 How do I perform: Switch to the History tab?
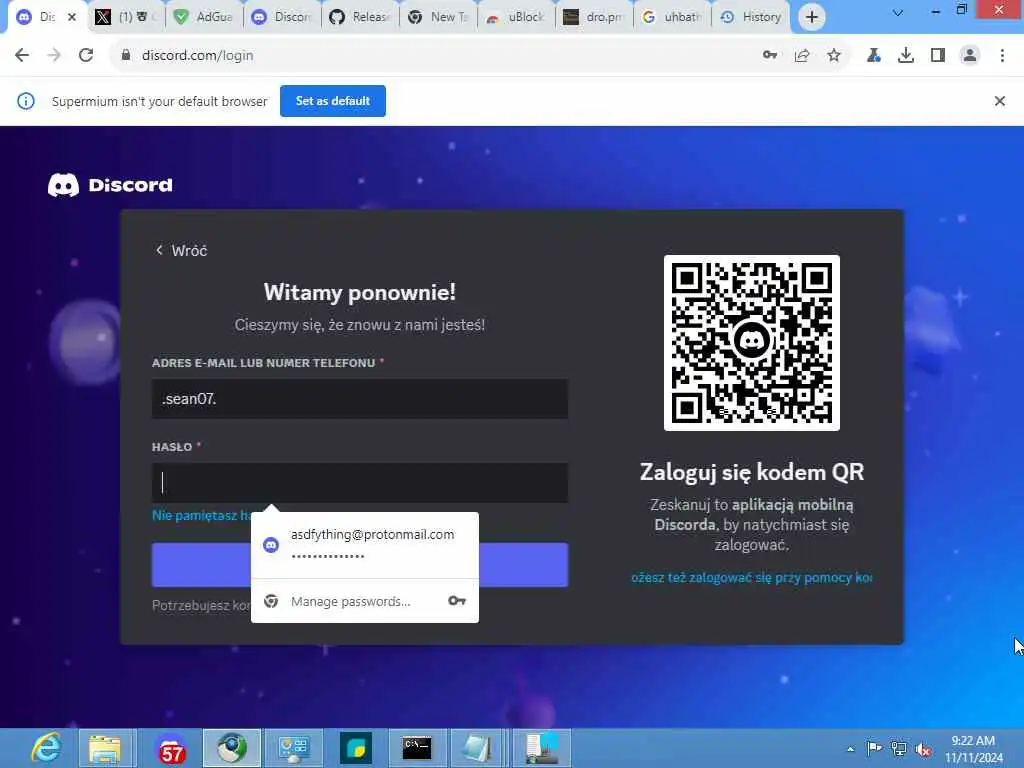click(751, 17)
